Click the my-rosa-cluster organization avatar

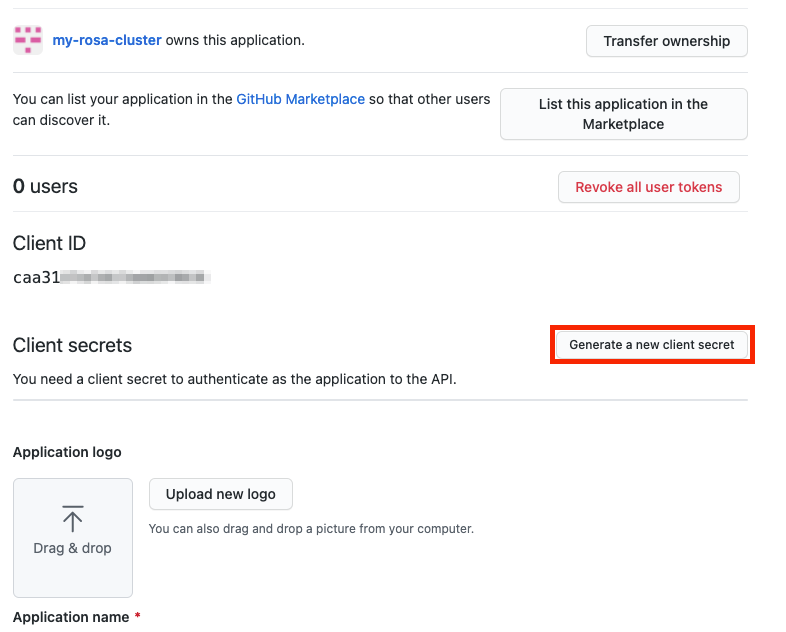pyautogui.click(x=28, y=41)
